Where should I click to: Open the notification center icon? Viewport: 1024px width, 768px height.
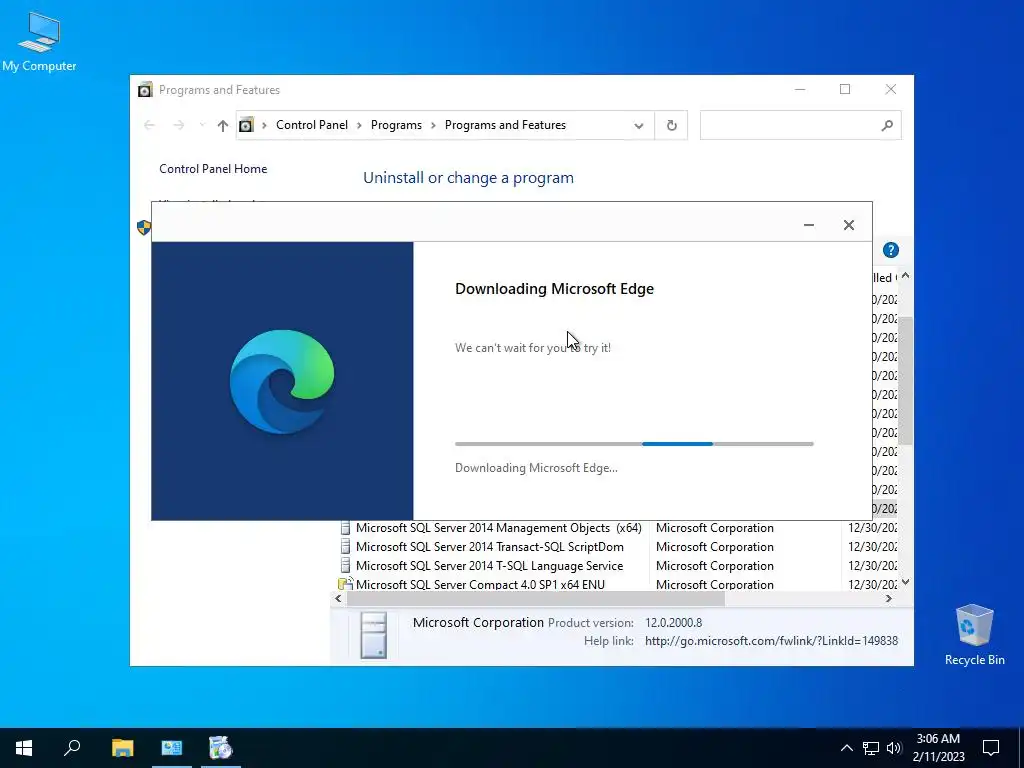(991, 748)
